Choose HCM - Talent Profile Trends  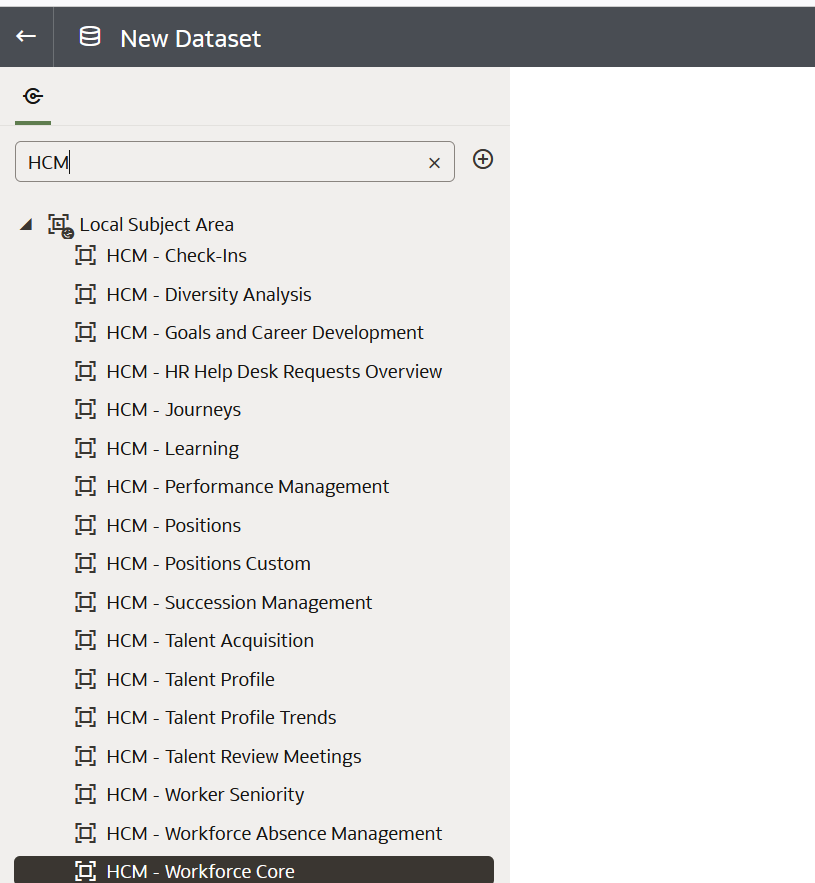click(221, 717)
